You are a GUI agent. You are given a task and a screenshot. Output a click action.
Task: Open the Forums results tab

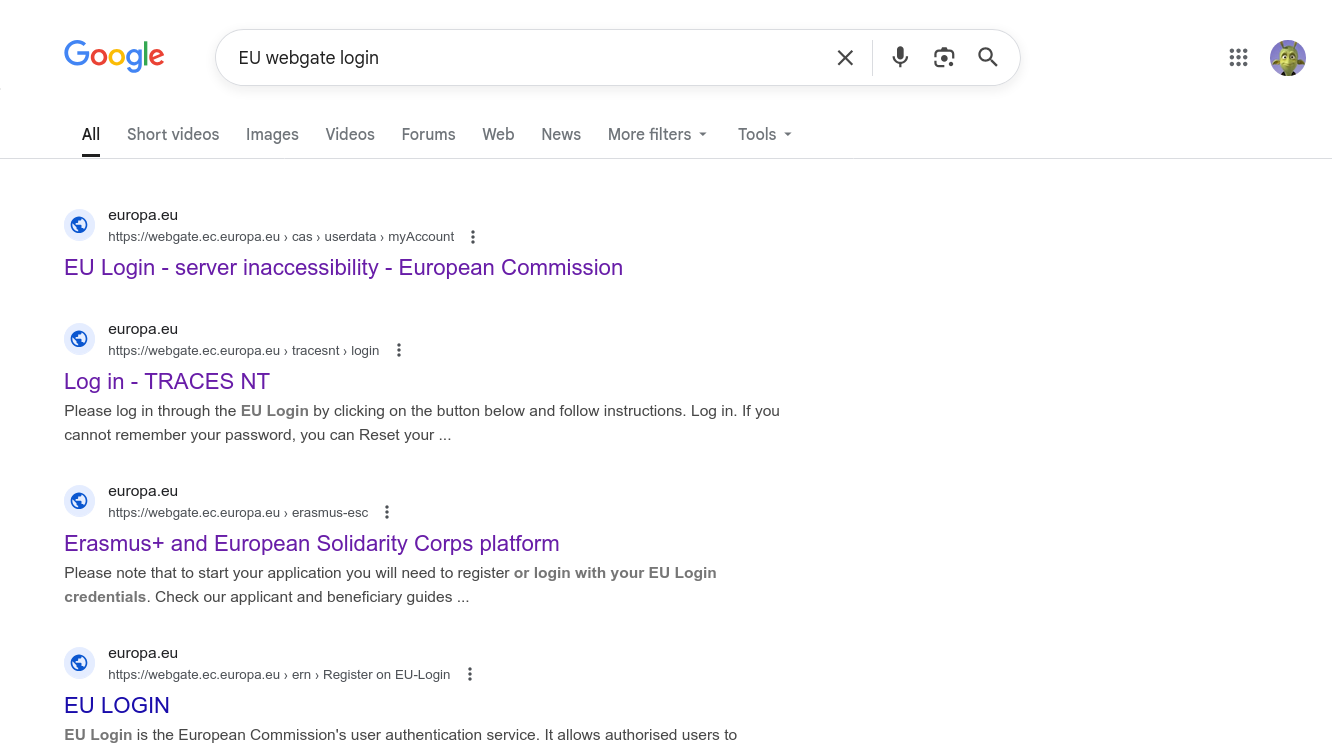click(x=428, y=134)
